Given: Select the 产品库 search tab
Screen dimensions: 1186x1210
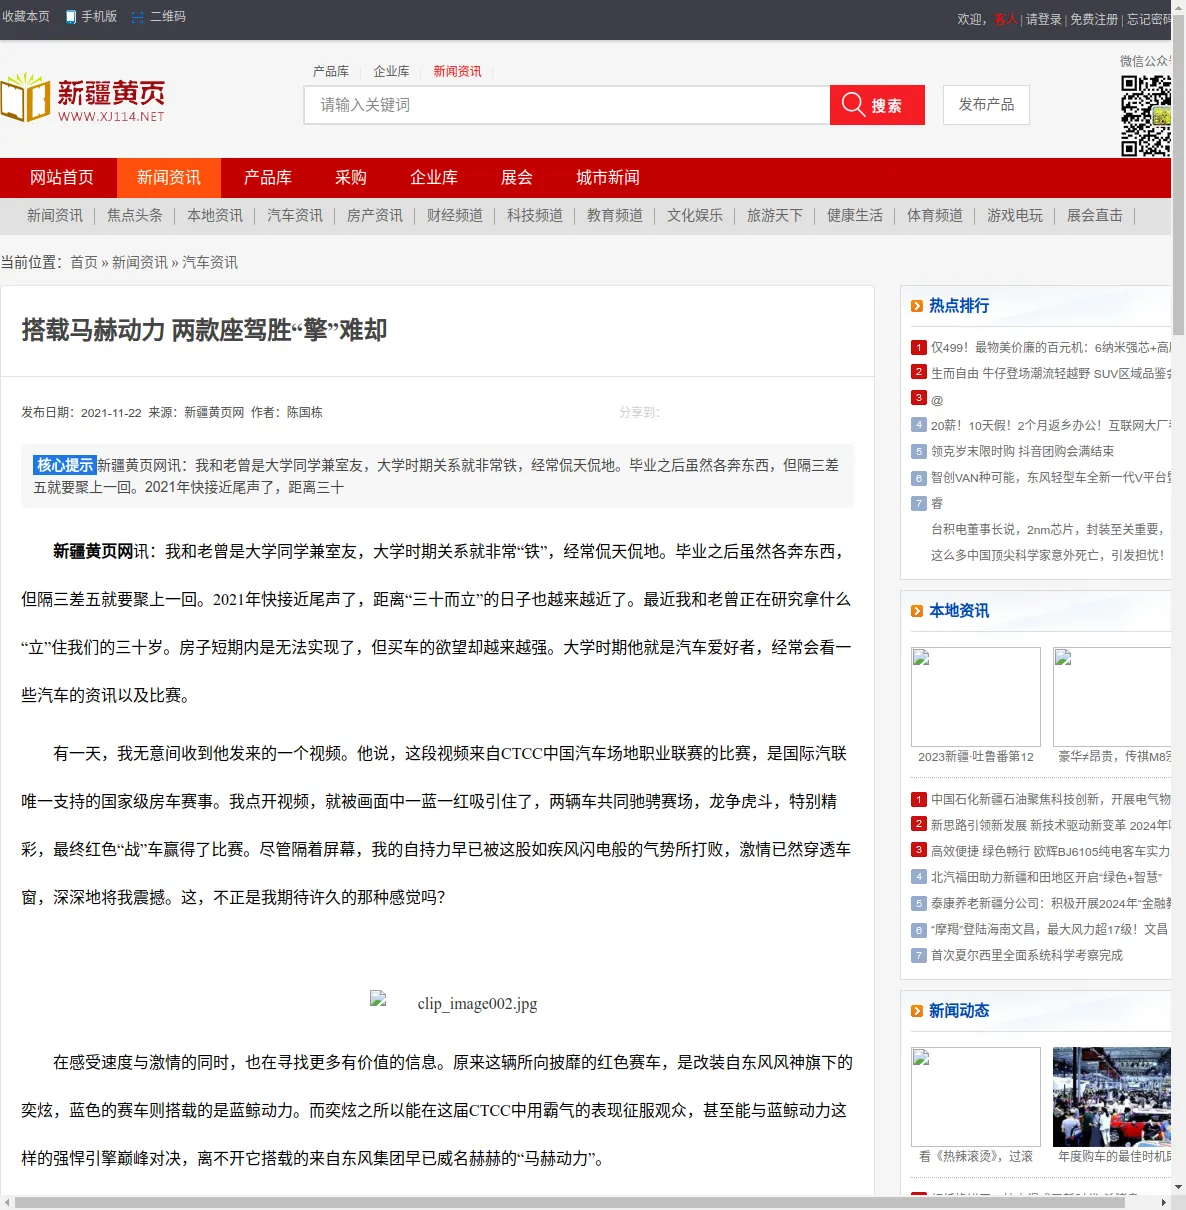Looking at the screenshot, I should point(331,72).
